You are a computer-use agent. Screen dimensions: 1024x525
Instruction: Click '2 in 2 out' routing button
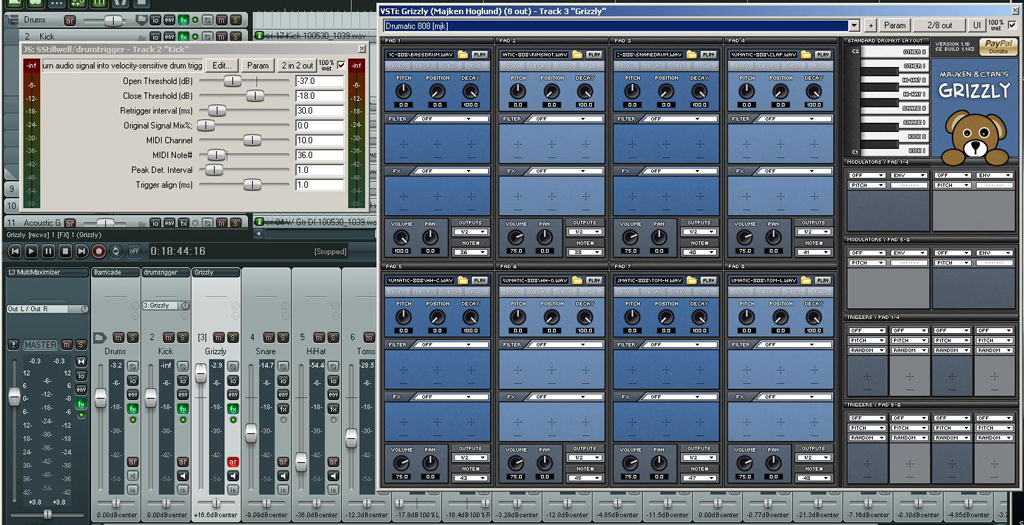[297, 65]
